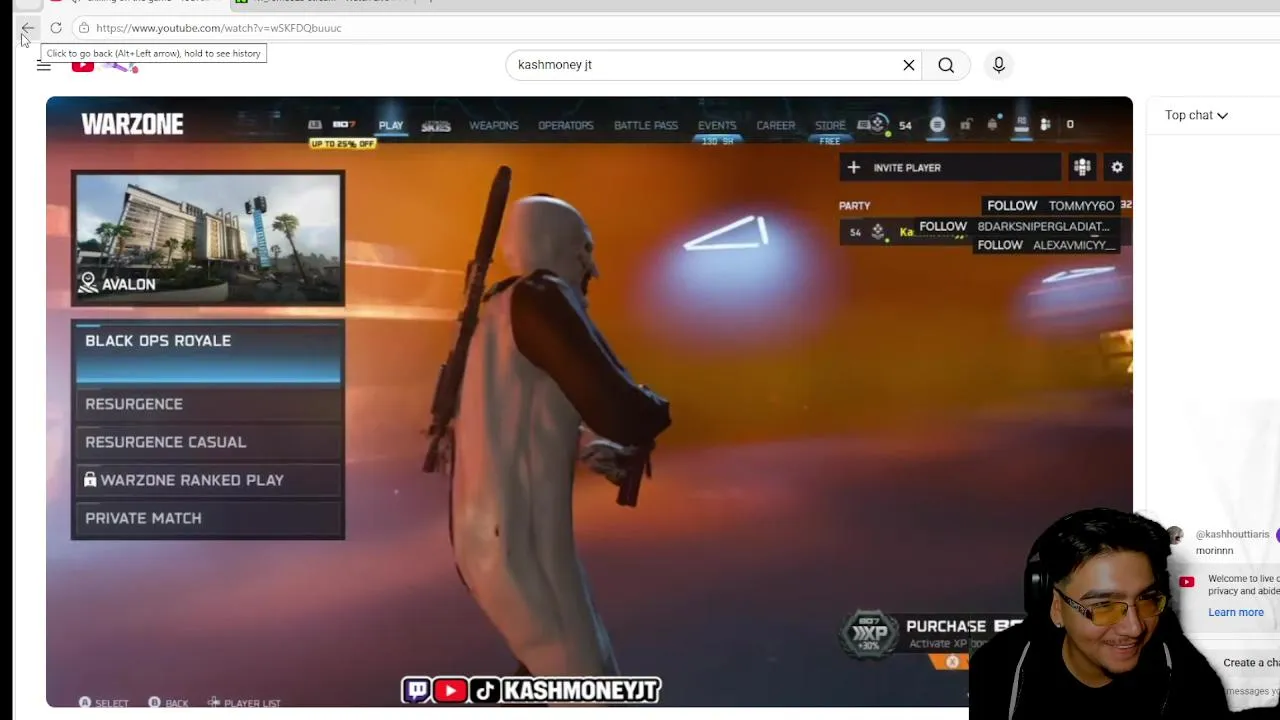The height and width of the screenshot is (720, 1280).
Task: Click the YouTube icon in the stream overlay
Action: (450, 690)
